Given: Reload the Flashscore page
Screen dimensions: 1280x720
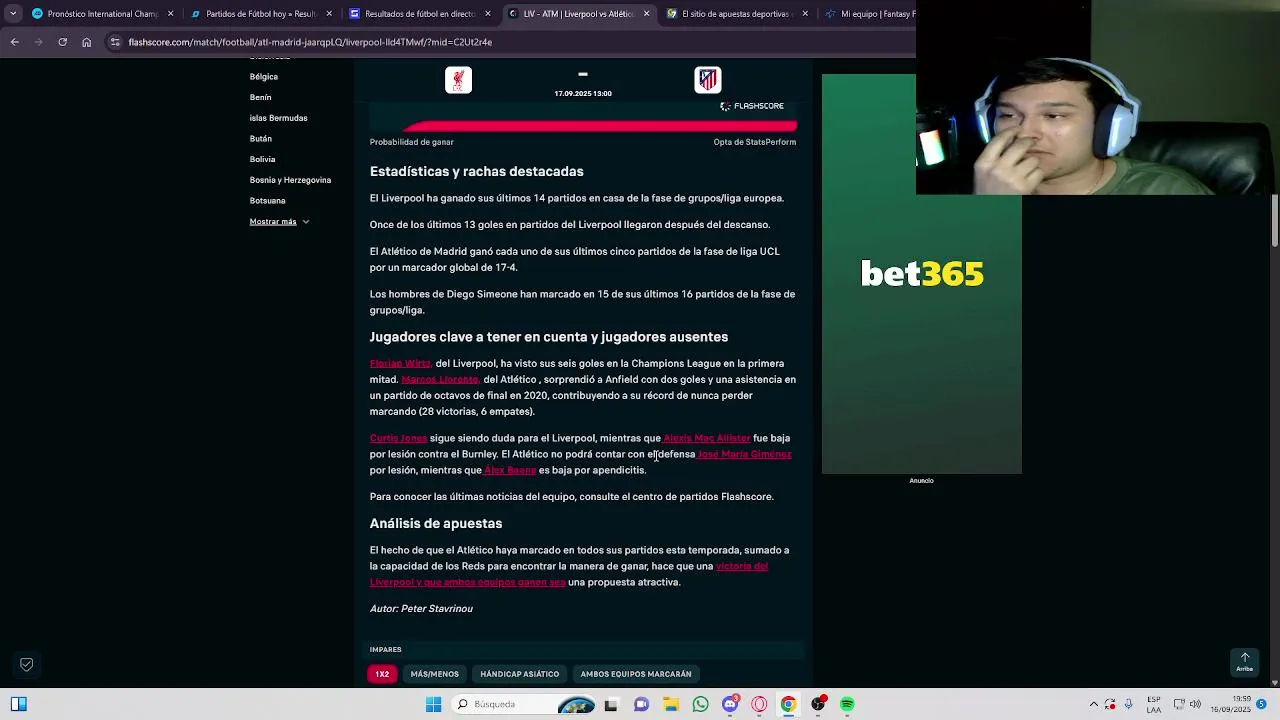Looking at the screenshot, I should 62,42.
